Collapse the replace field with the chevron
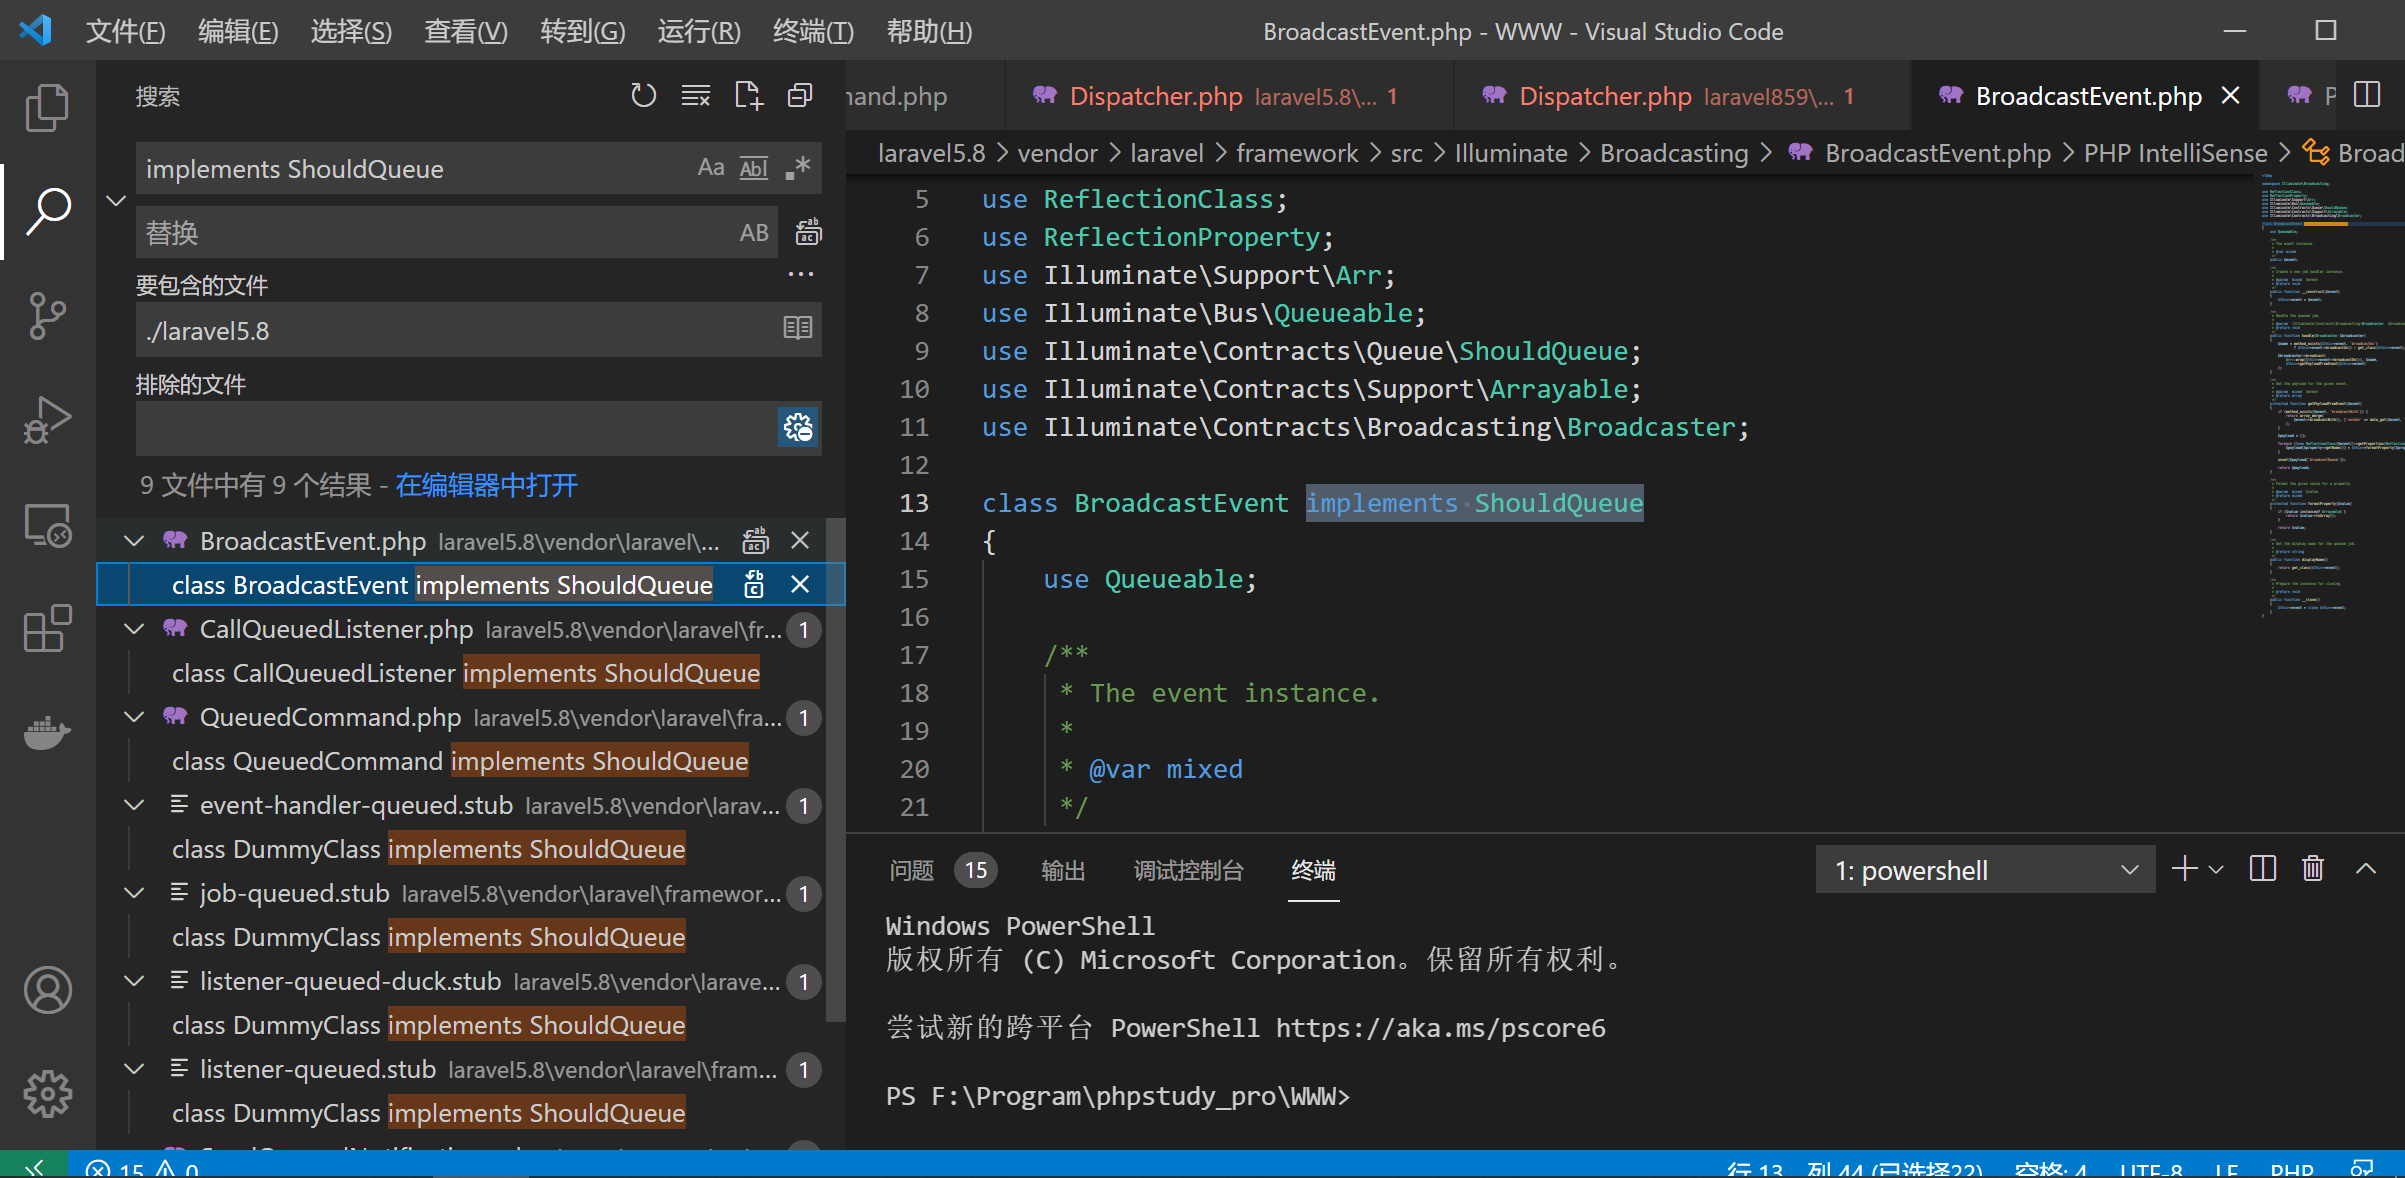This screenshot has width=2405, height=1178. (x=116, y=200)
